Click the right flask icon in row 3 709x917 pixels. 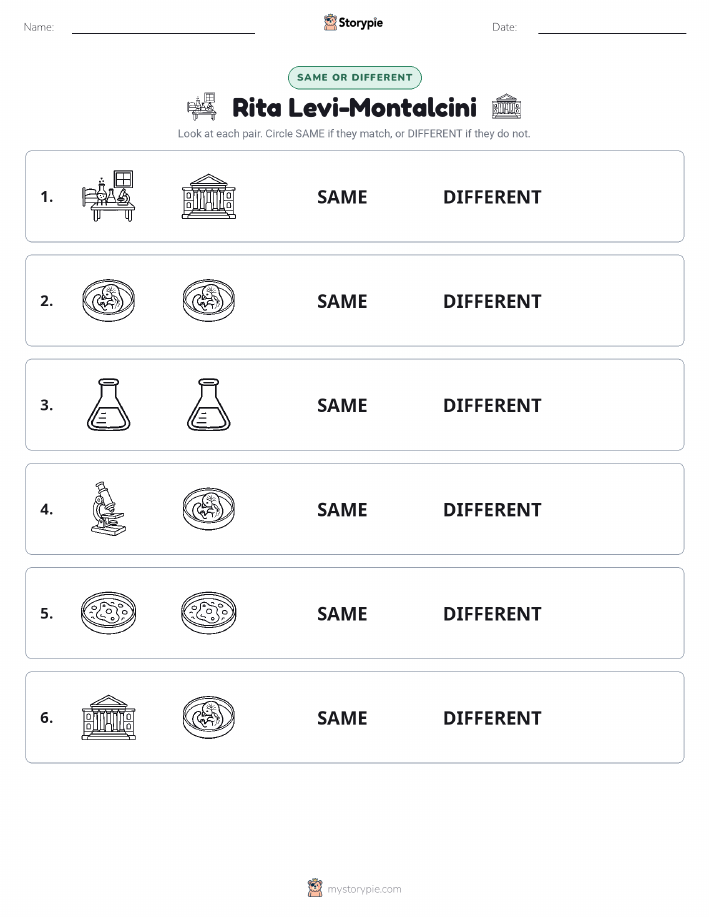pos(209,405)
